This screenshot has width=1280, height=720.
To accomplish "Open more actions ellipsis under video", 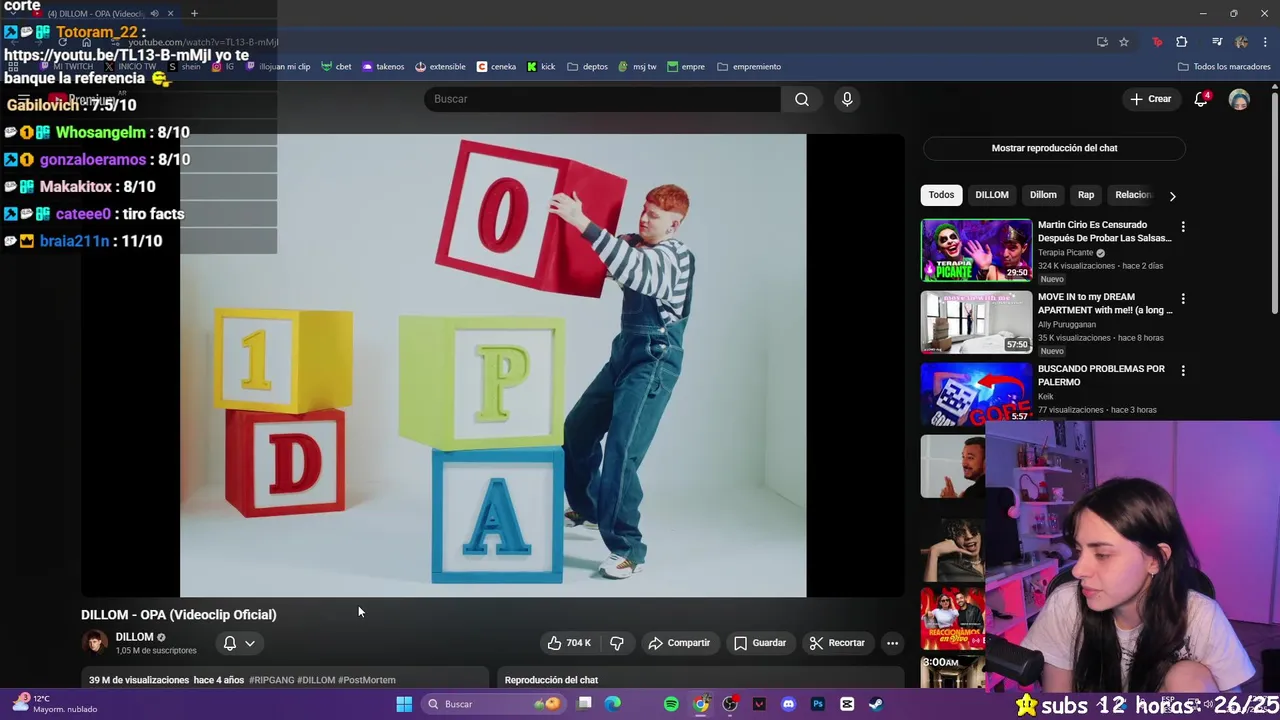I will click(x=892, y=643).
